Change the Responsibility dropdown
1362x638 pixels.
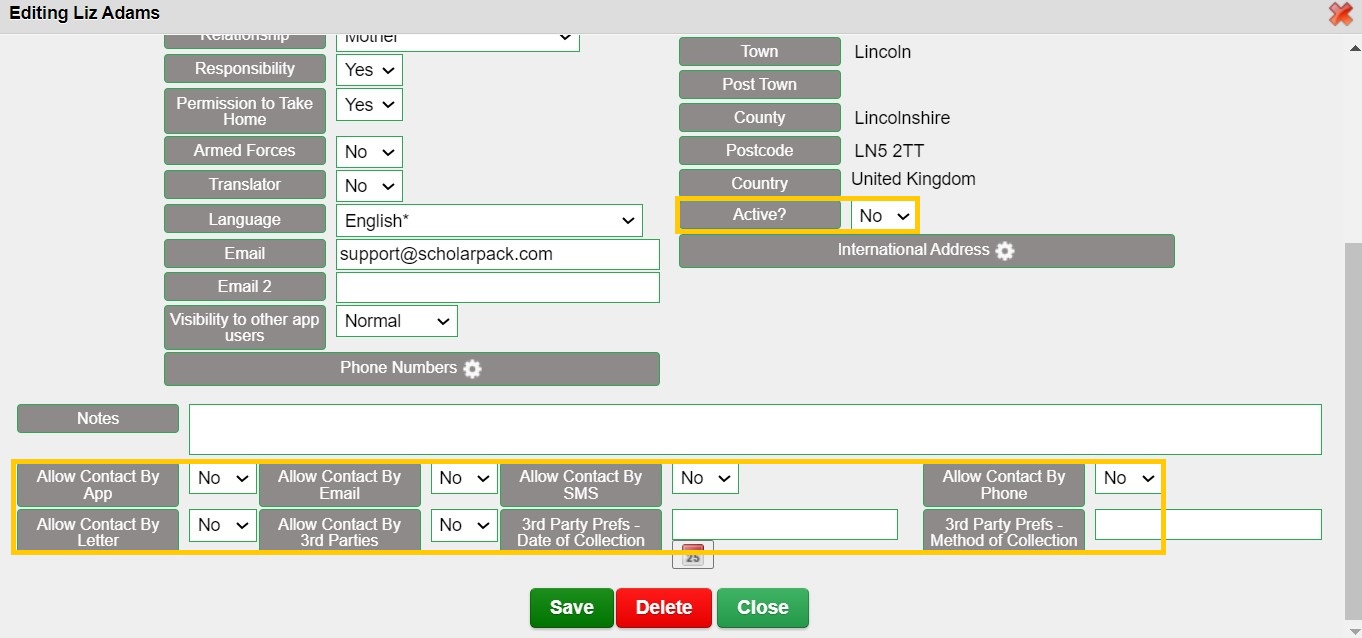(x=369, y=70)
